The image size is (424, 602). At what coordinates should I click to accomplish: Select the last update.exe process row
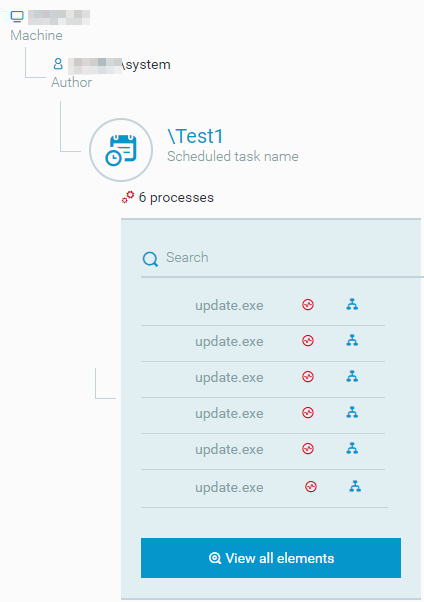point(264,488)
